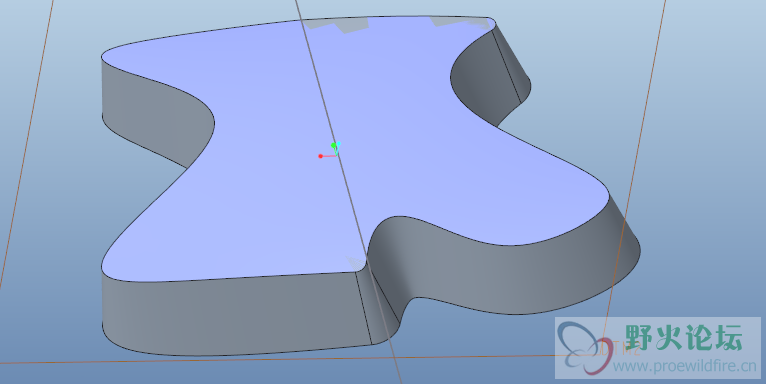The image size is (766, 384).
Task: Pick the gray datum line crossing the model center
Action: tap(348, 191)
